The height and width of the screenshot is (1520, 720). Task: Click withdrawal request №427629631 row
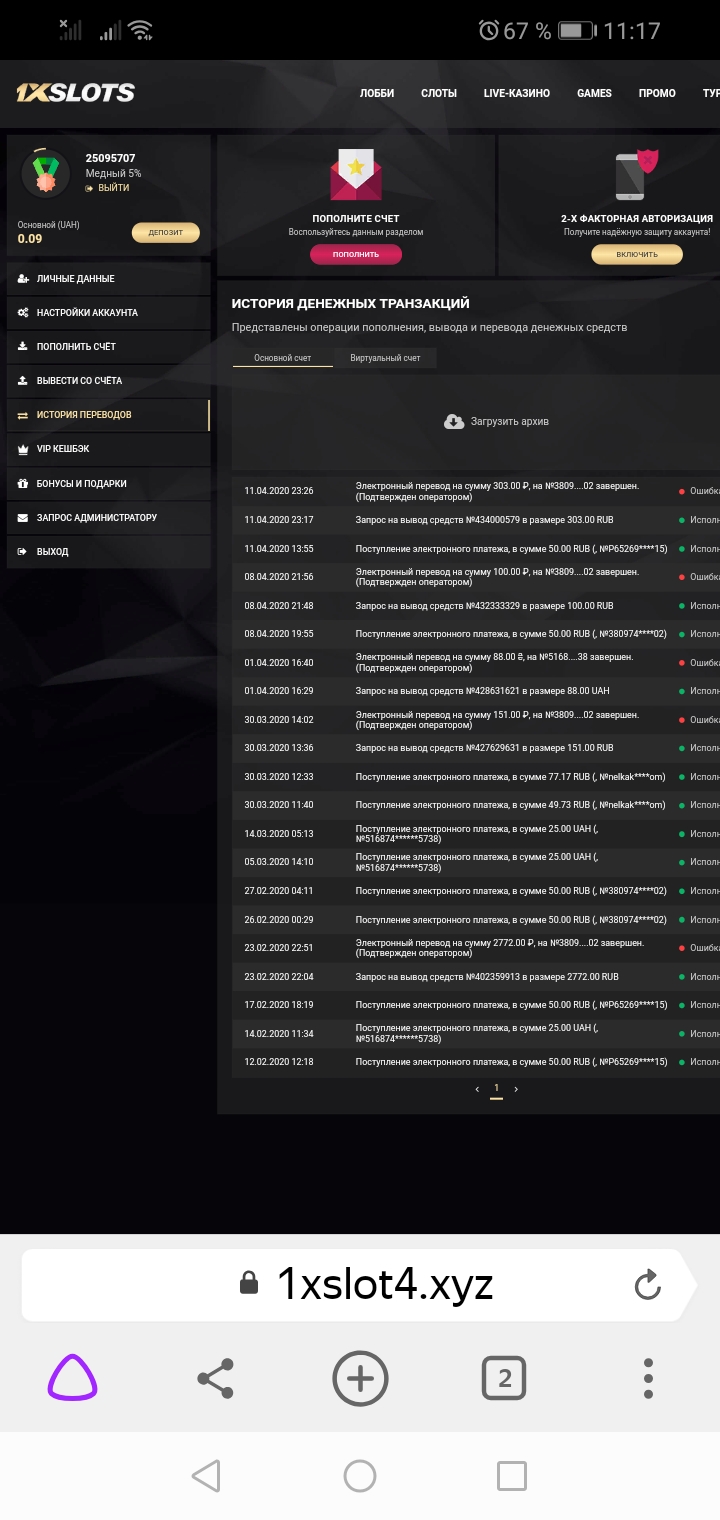pyautogui.click(x=476, y=748)
